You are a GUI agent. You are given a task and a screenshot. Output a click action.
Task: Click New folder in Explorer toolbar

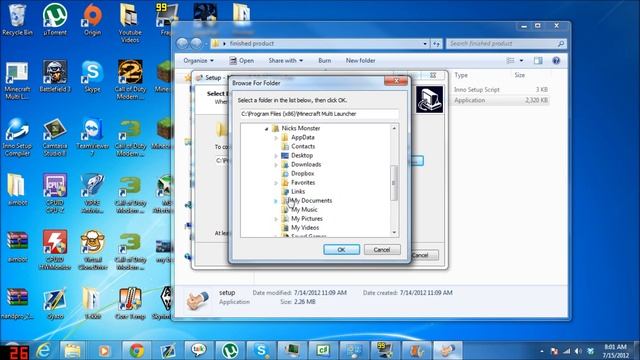click(360, 60)
